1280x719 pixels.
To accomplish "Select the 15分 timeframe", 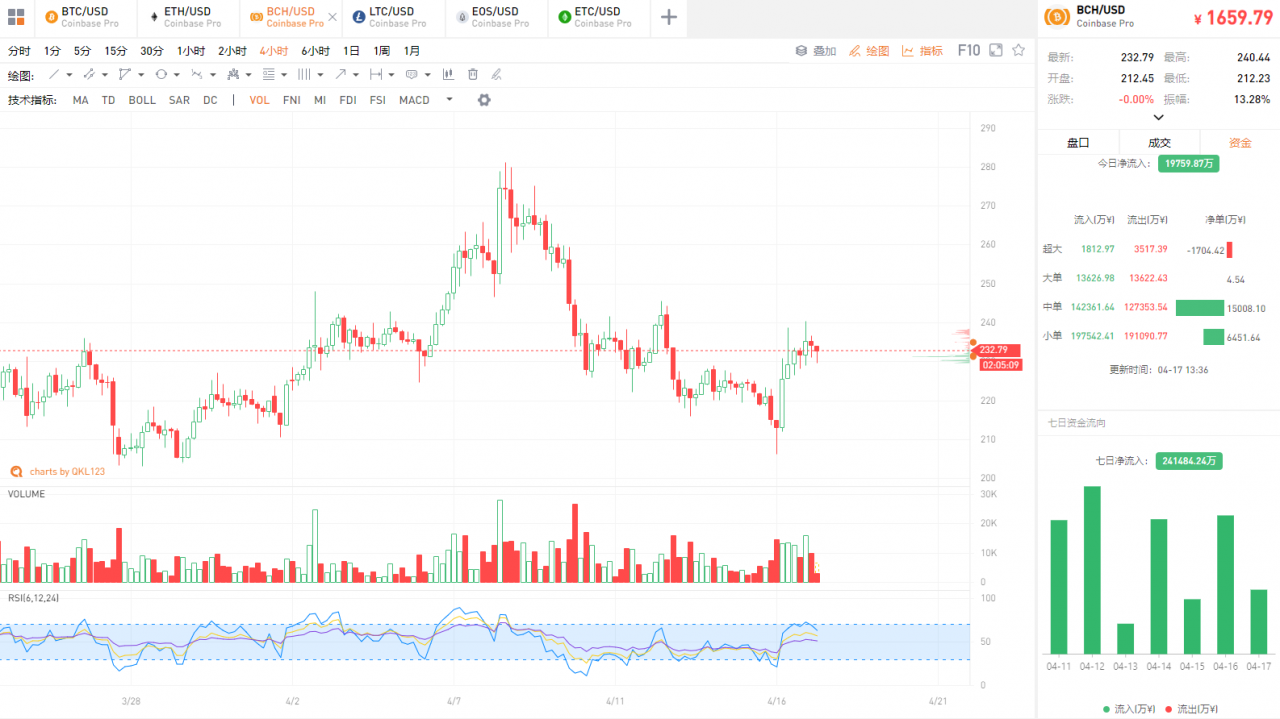I will click(116, 51).
